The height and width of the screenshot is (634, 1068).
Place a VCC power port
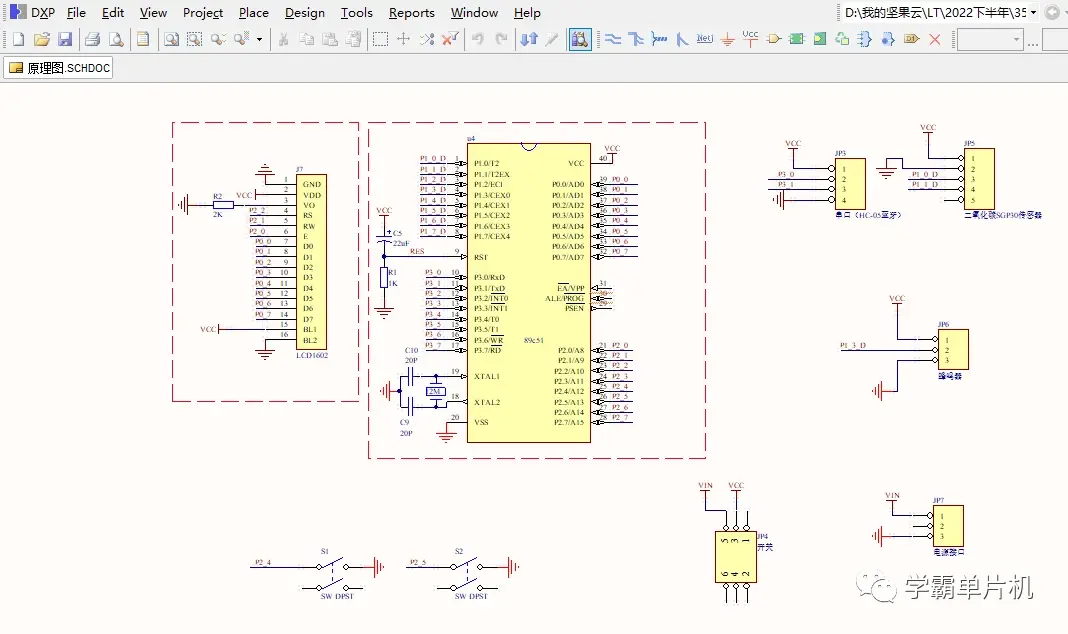pos(751,39)
